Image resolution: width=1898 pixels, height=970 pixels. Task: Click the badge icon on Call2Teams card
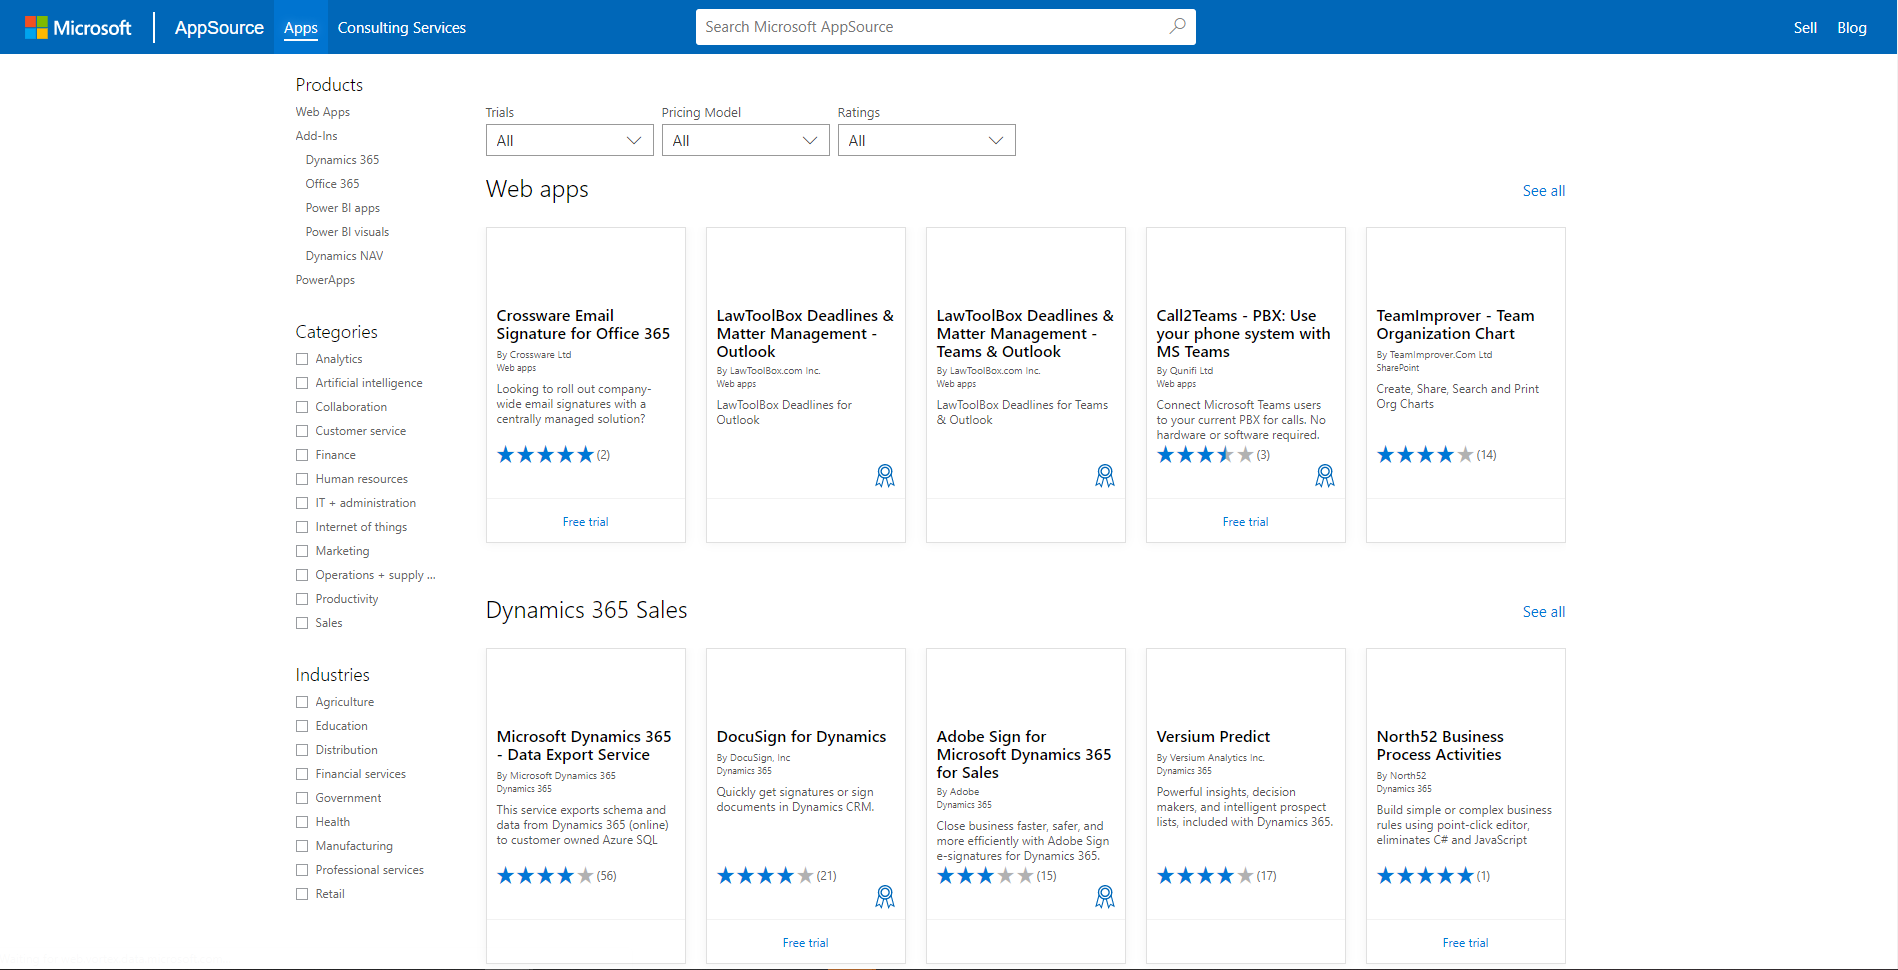click(x=1325, y=476)
